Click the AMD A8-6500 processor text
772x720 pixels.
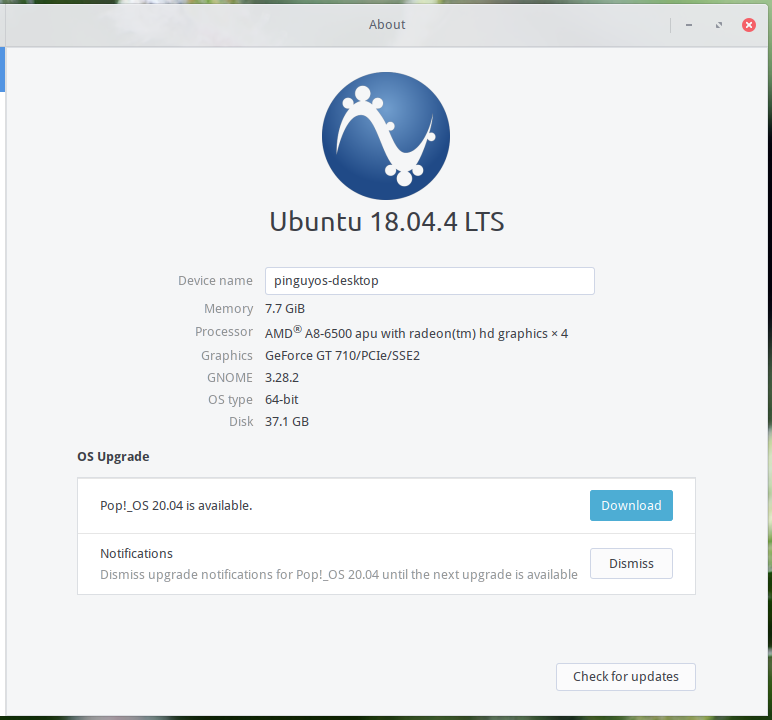pyautogui.click(x=417, y=333)
